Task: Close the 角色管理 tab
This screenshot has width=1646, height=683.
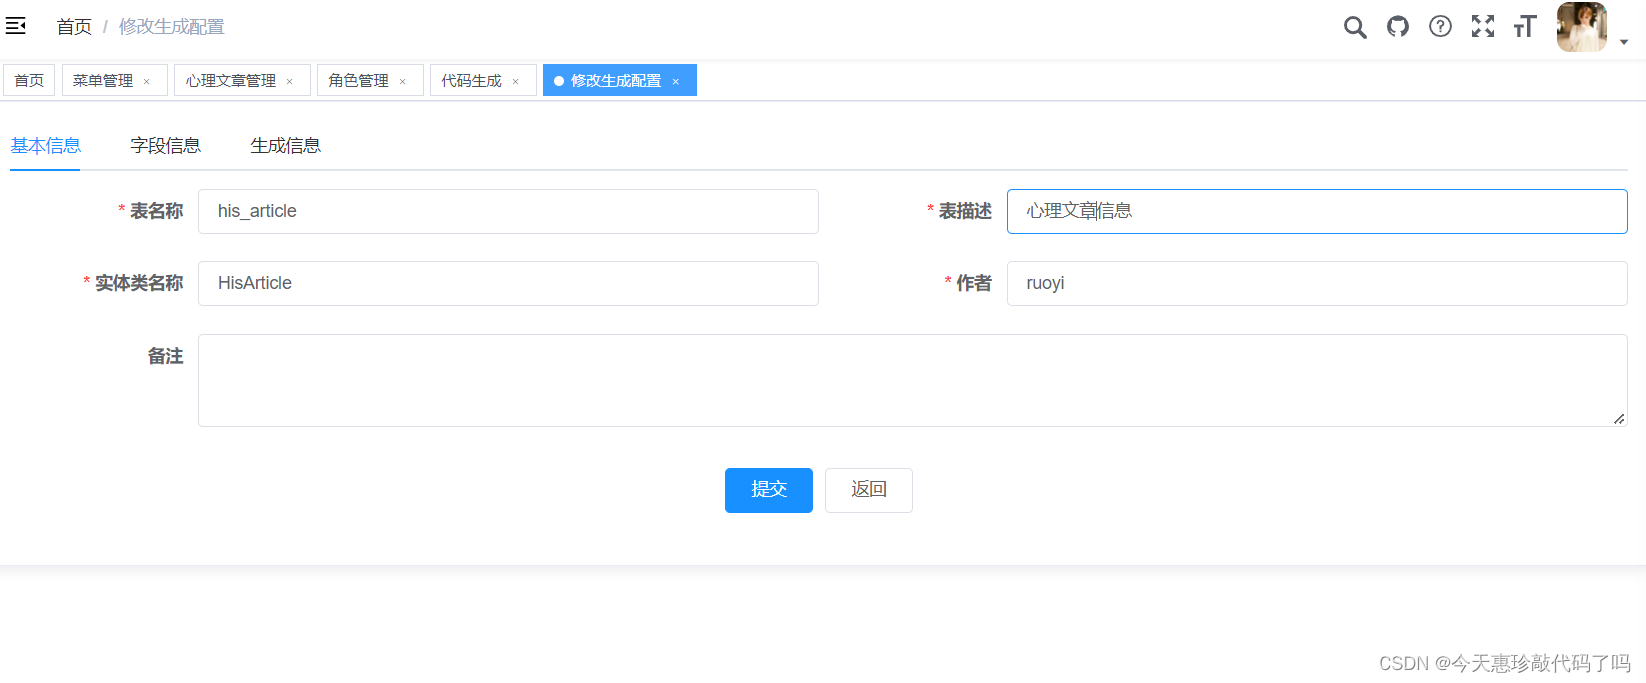Action: [x=403, y=82]
